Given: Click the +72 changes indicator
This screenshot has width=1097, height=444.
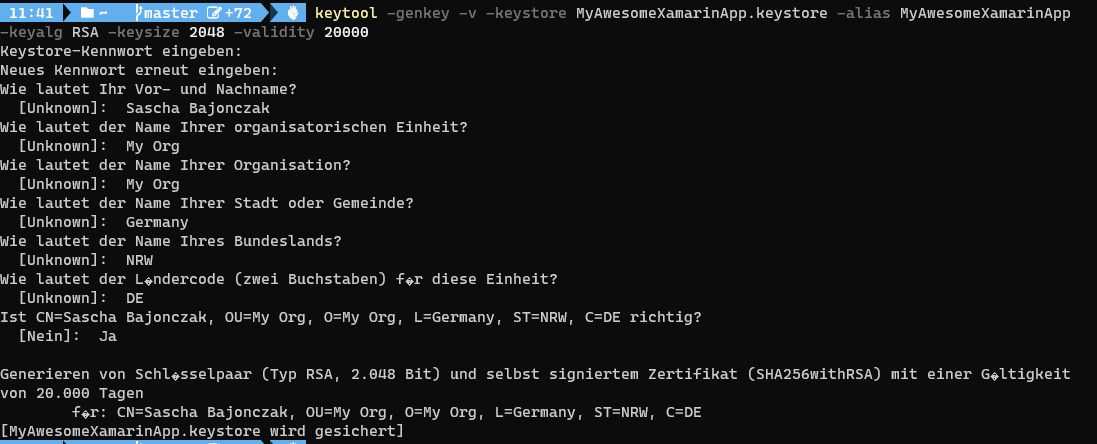Looking at the screenshot, I should (x=238, y=13).
